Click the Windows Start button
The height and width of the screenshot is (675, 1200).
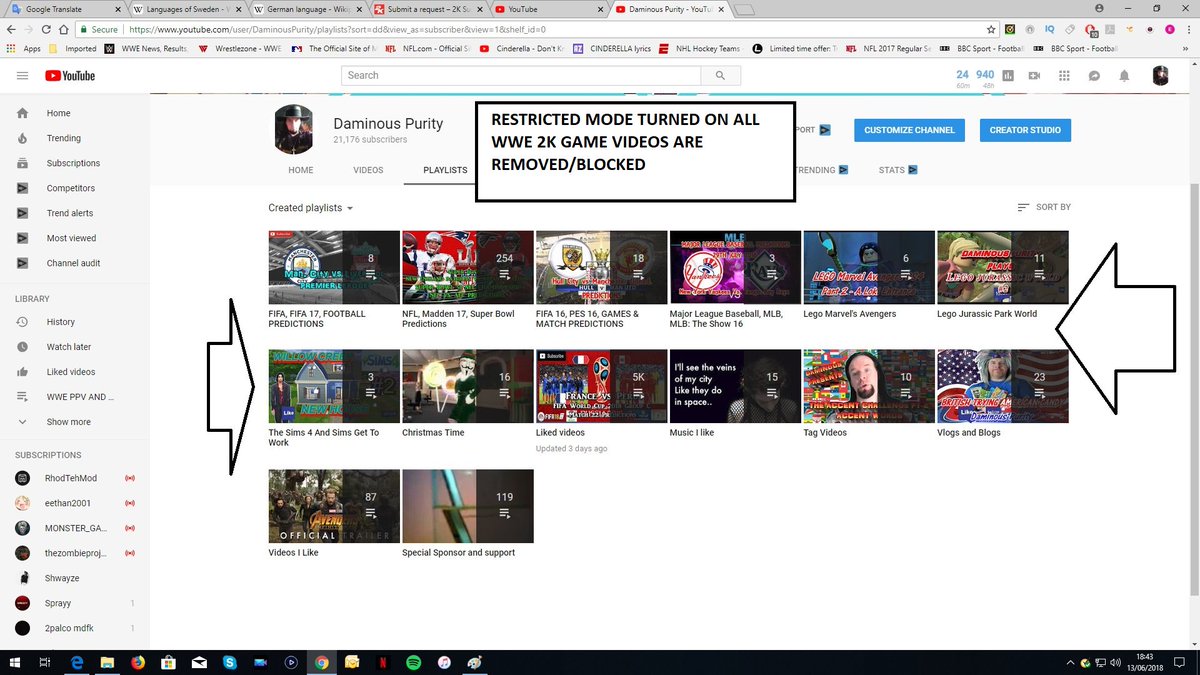click(14, 662)
